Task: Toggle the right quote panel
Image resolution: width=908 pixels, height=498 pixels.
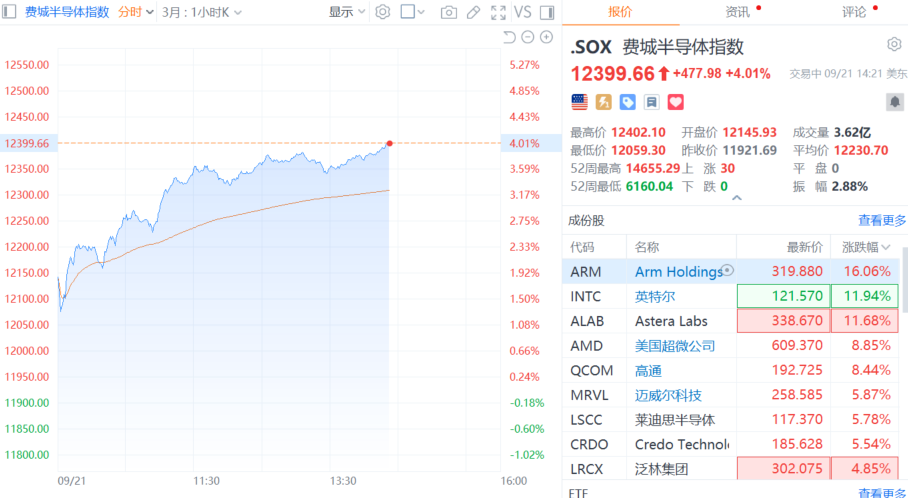Action: [547, 12]
